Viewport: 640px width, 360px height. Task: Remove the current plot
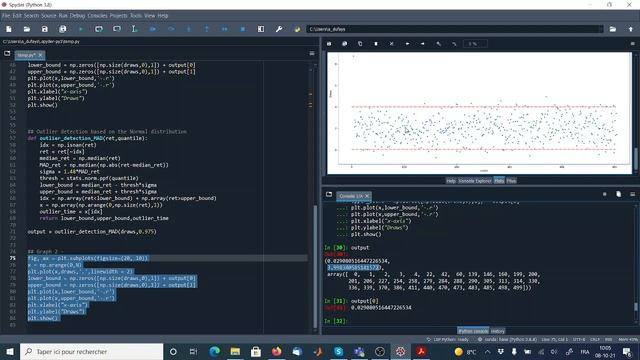point(376,44)
